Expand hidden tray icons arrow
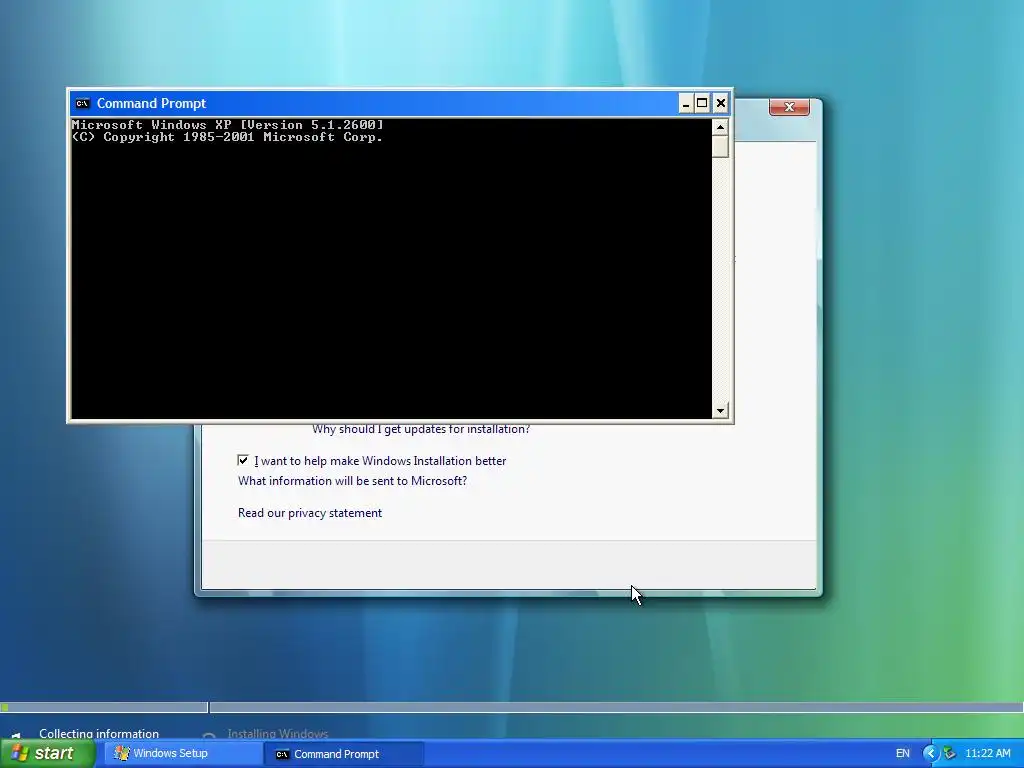1024x768 pixels. 930,754
